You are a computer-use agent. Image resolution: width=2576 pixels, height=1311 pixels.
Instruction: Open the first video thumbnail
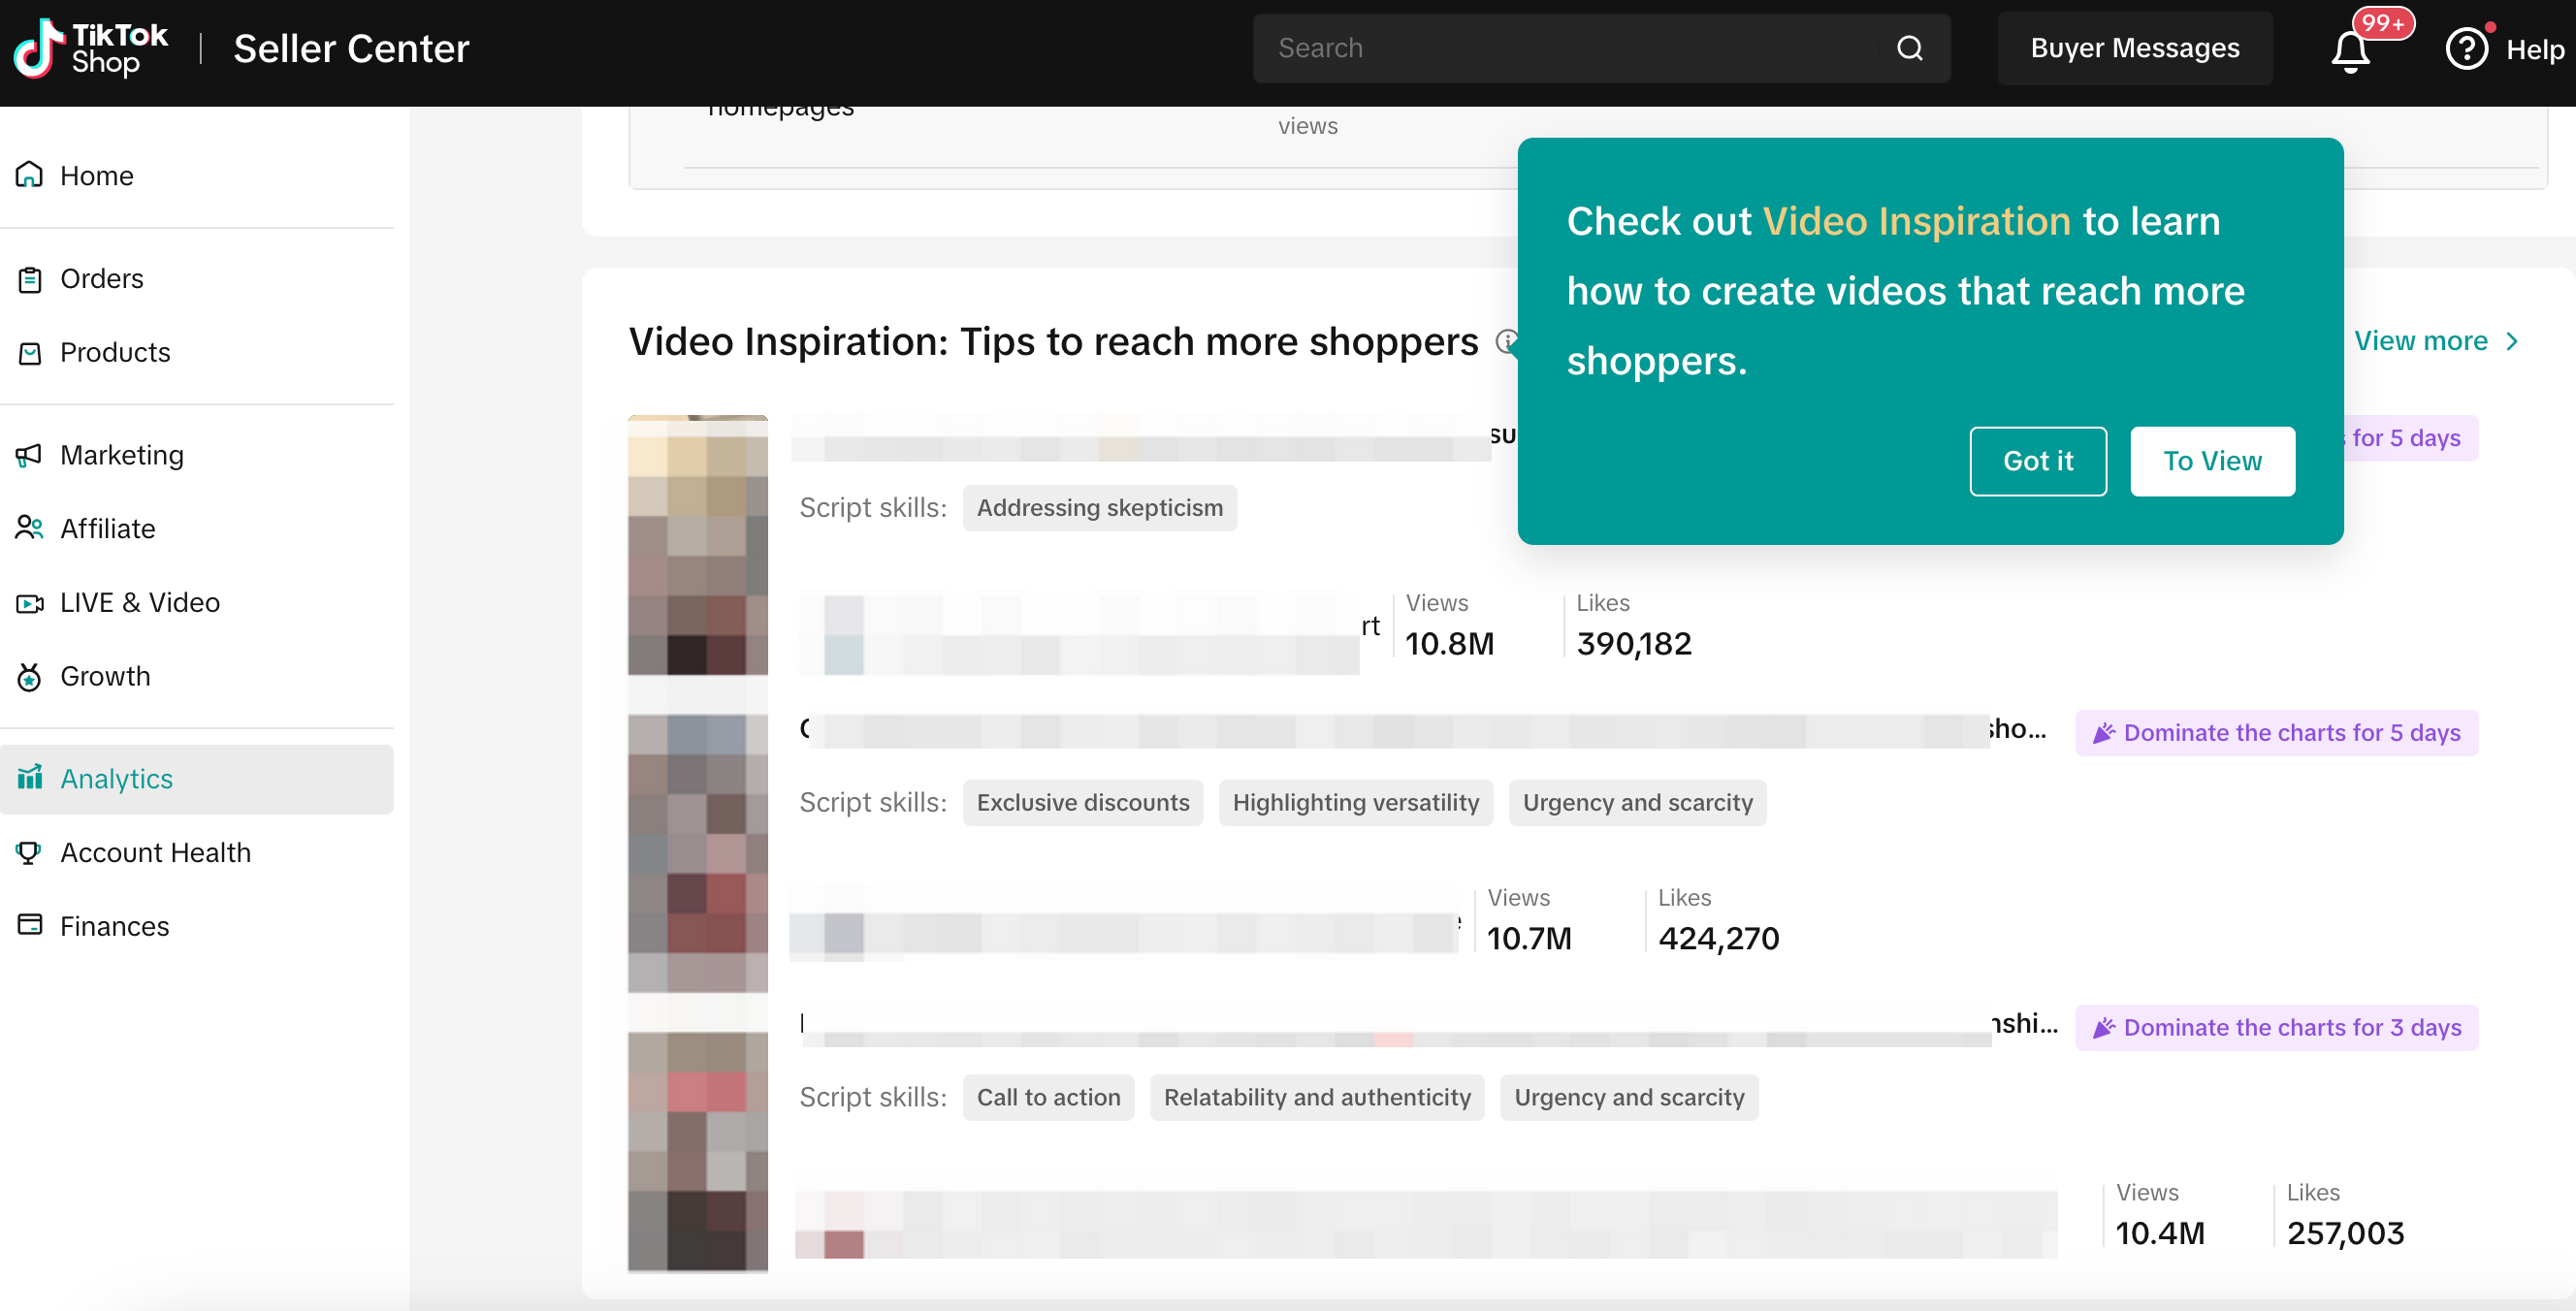697,545
